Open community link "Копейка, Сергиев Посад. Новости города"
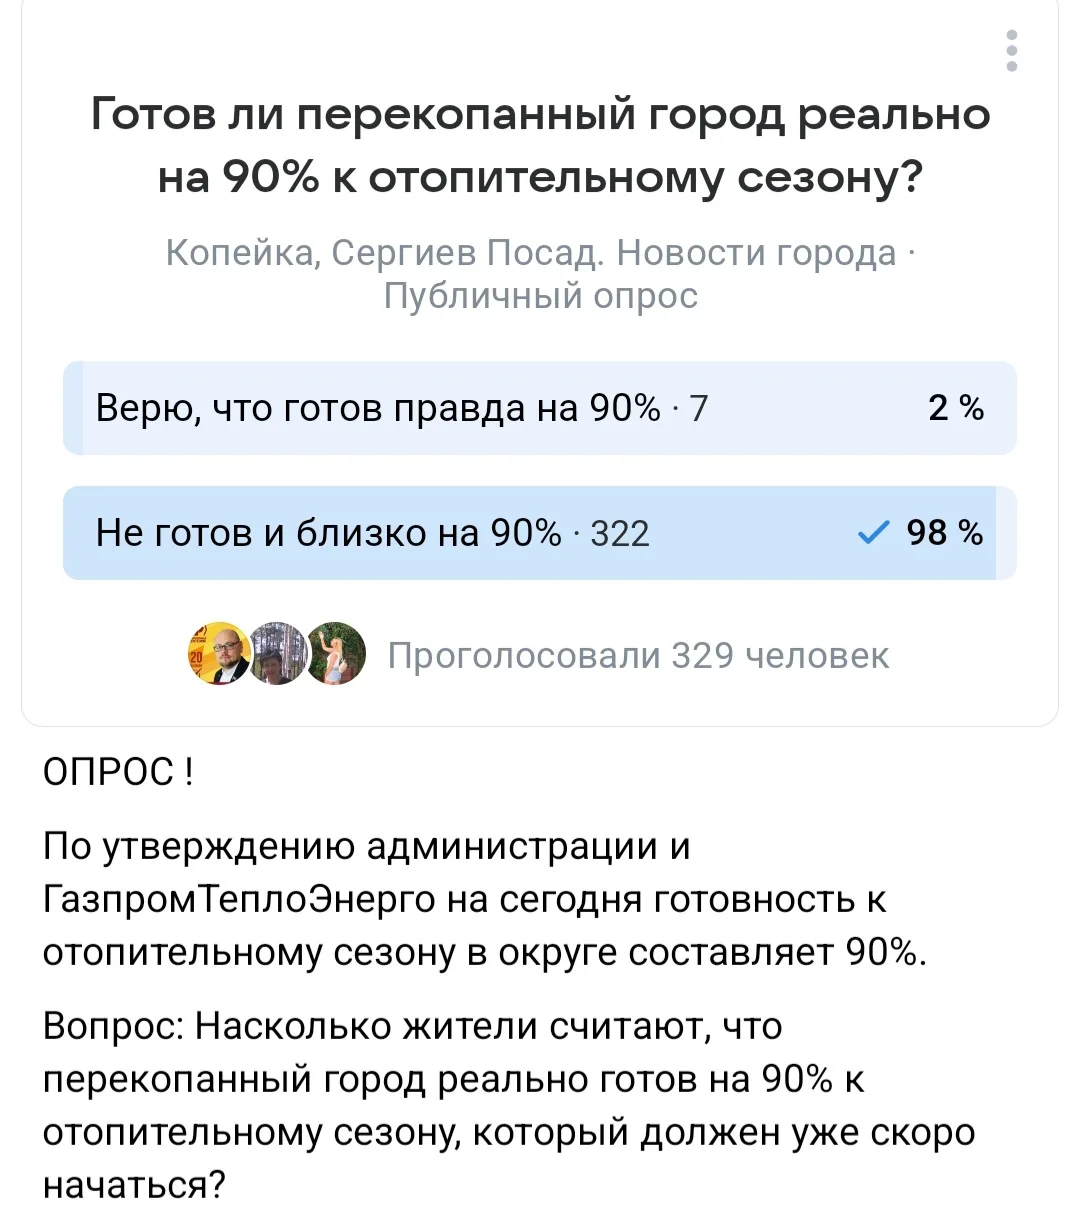The image size is (1080, 1224). [531, 253]
